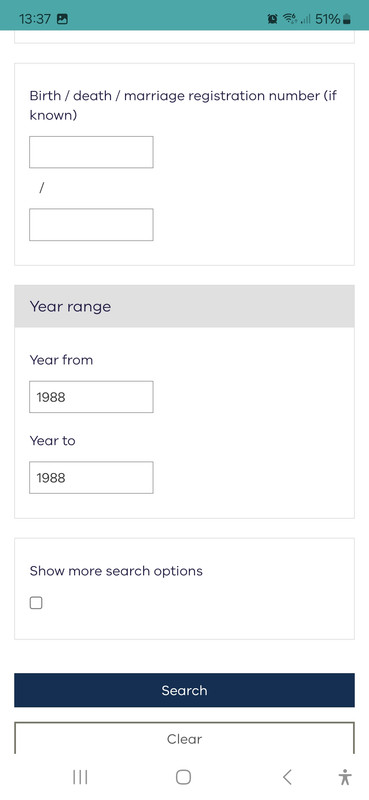Select second registration number box after slash
This screenshot has height=800, width=369.
pos(91,224)
